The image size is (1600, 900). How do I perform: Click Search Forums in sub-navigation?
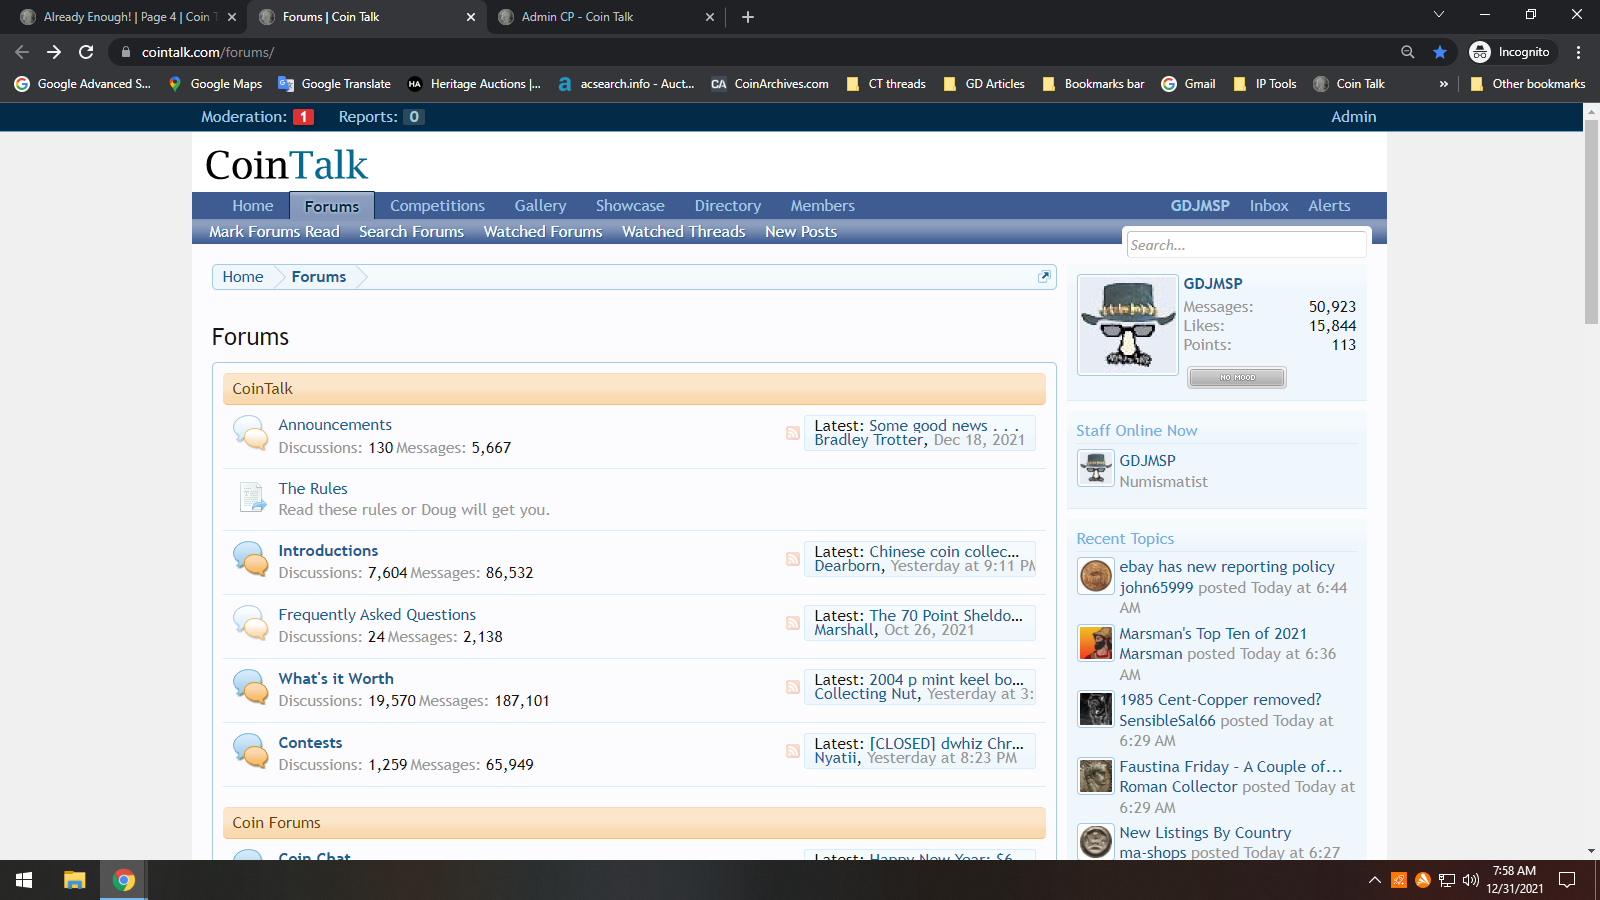pos(411,232)
